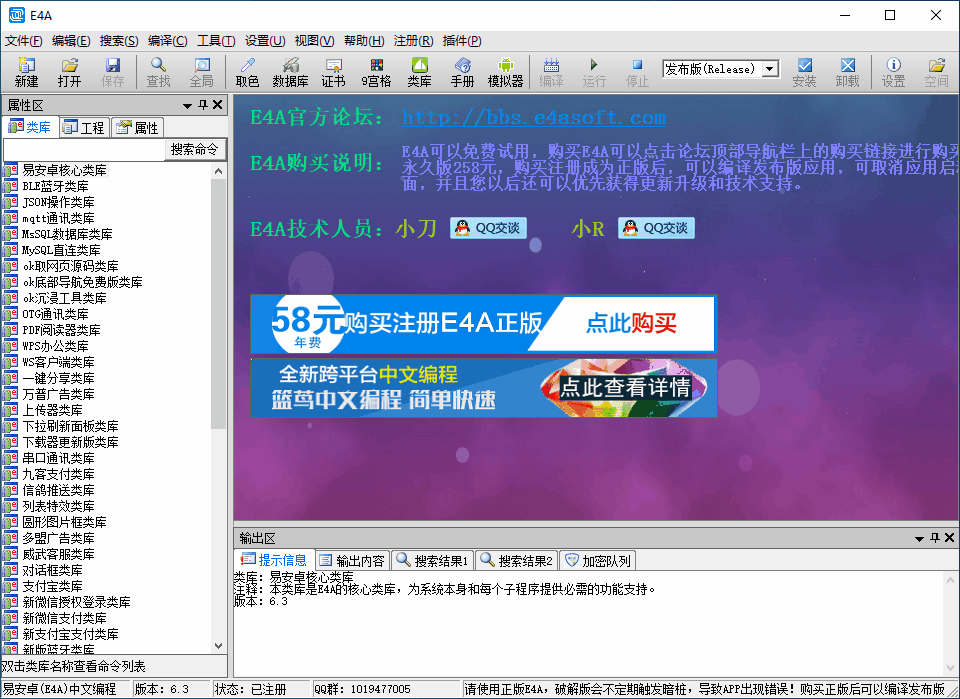Launch the 模拟器 Android emulator icon
The height and width of the screenshot is (699, 960).
pyautogui.click(x=505, y=72)
